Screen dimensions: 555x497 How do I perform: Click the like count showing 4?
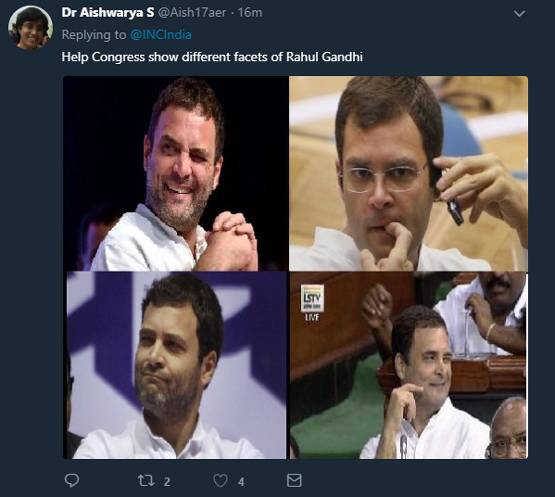tap(241, 482)
